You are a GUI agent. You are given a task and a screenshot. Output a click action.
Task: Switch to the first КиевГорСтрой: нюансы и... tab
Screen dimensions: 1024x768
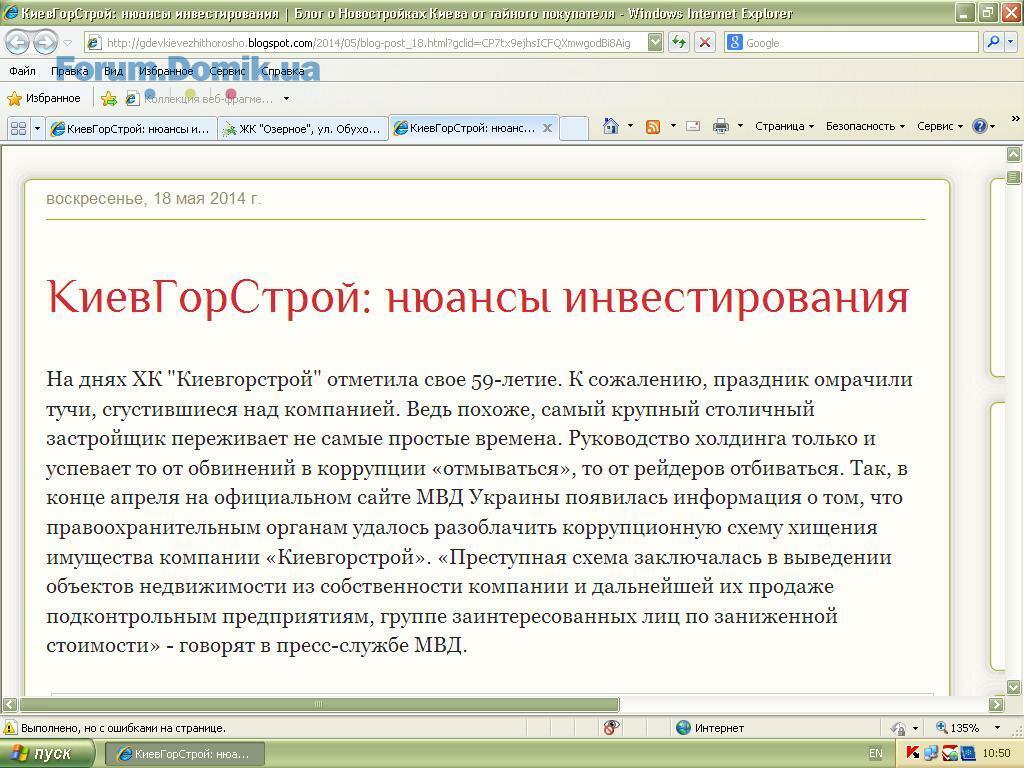[131, 129]
